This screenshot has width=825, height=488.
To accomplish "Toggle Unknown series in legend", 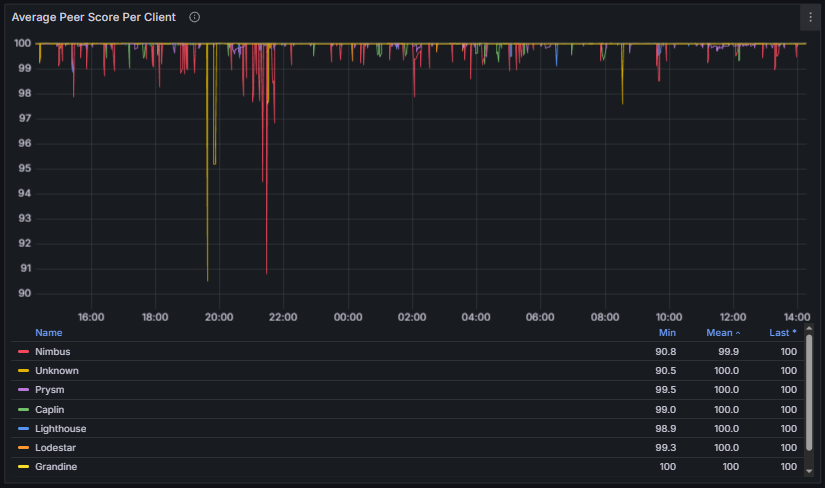I will click(x=56, y=371).
